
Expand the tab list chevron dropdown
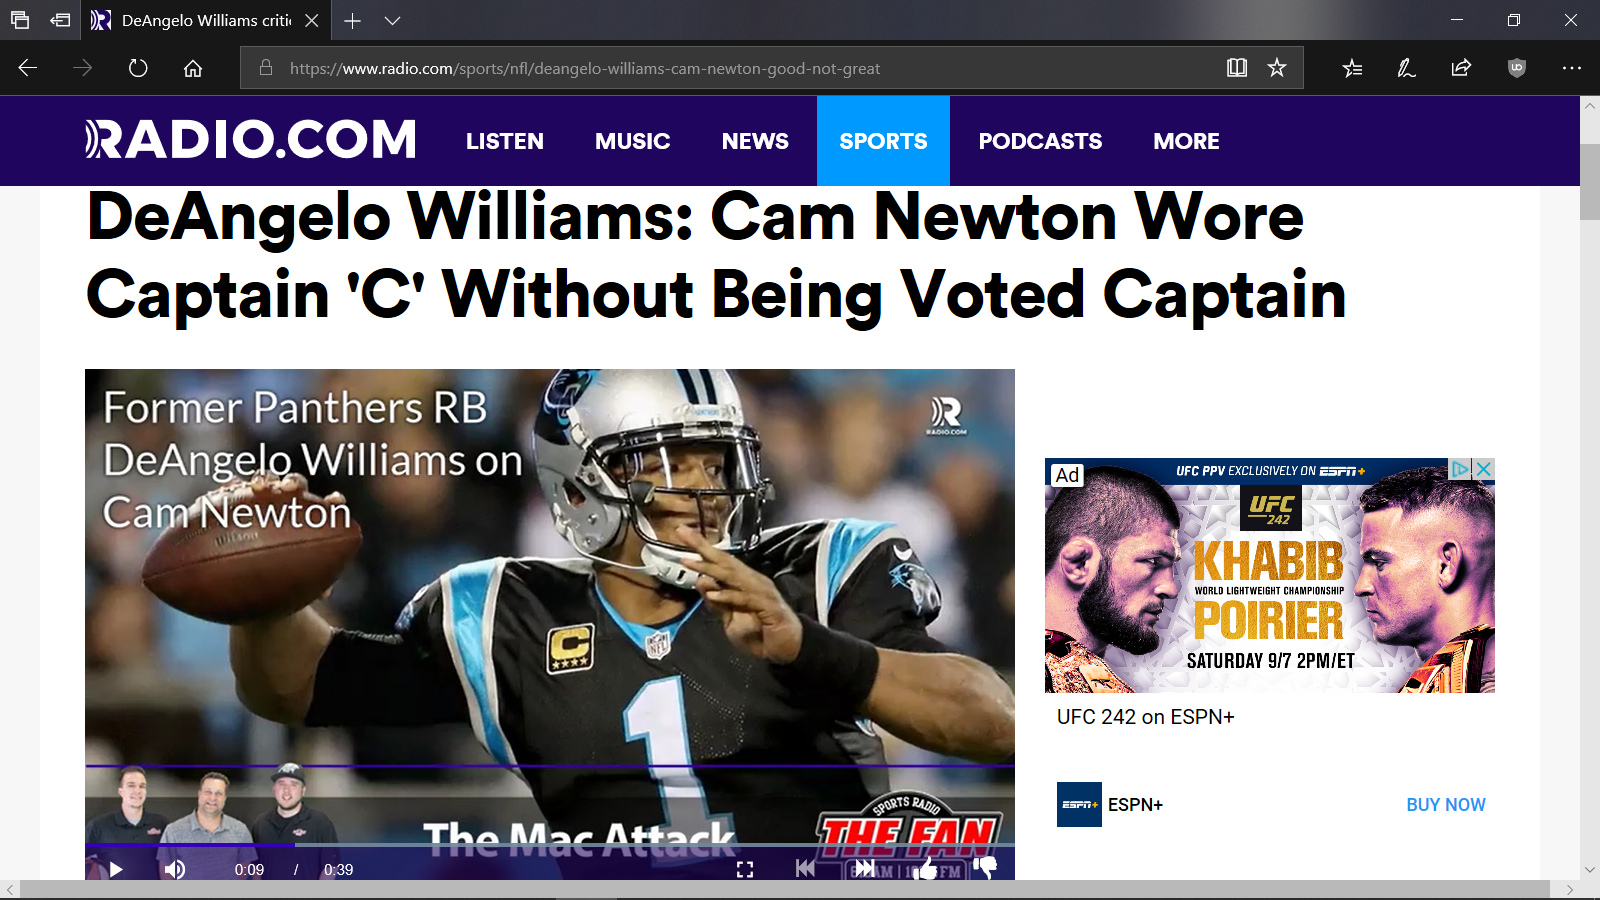(392, 20)
